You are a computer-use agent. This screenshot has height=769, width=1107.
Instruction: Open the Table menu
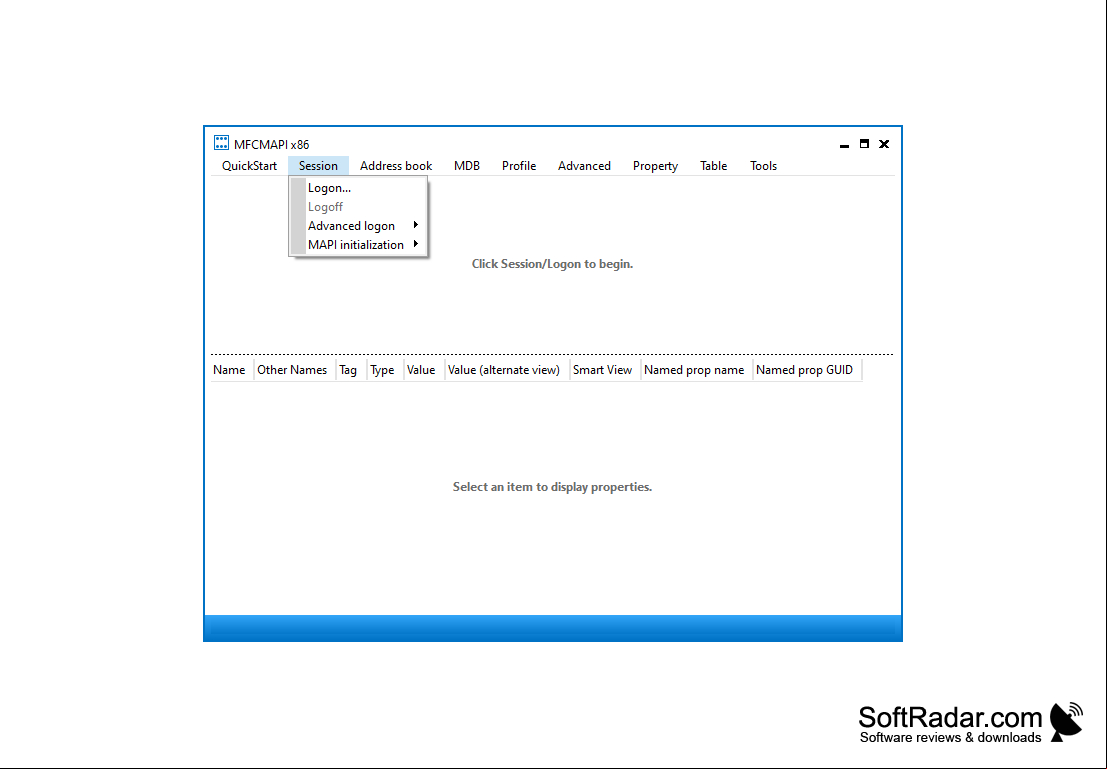point(713,166)
